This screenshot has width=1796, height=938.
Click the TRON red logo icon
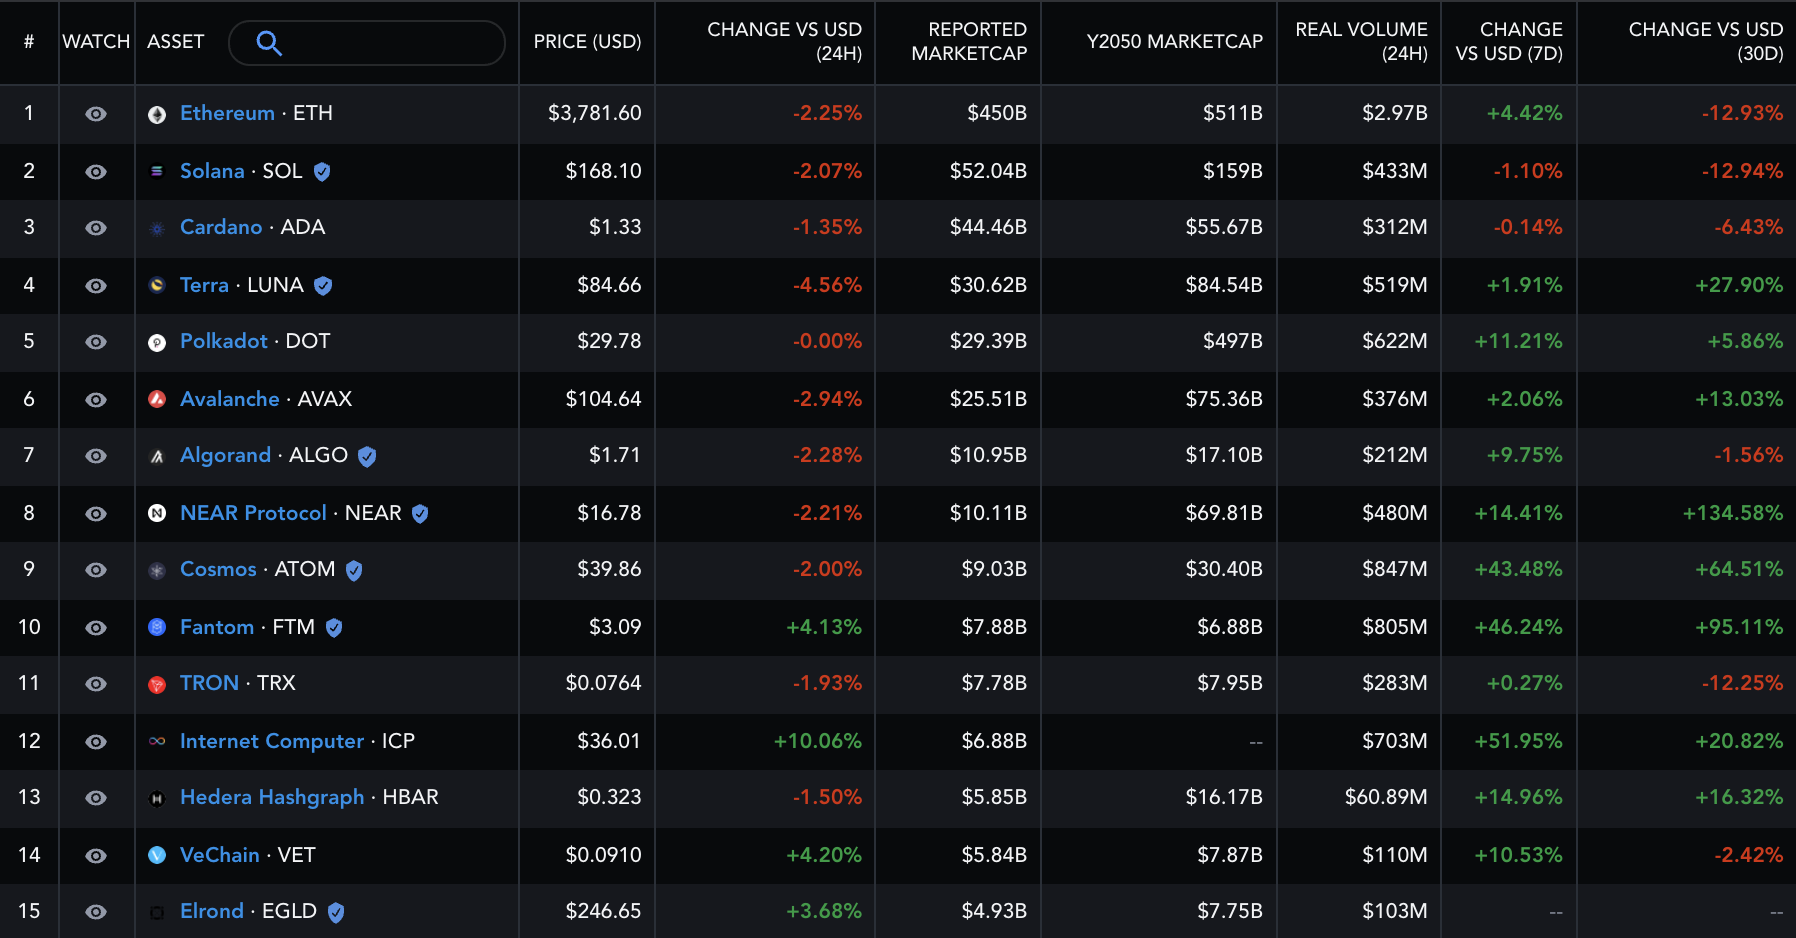pos(157,685)
